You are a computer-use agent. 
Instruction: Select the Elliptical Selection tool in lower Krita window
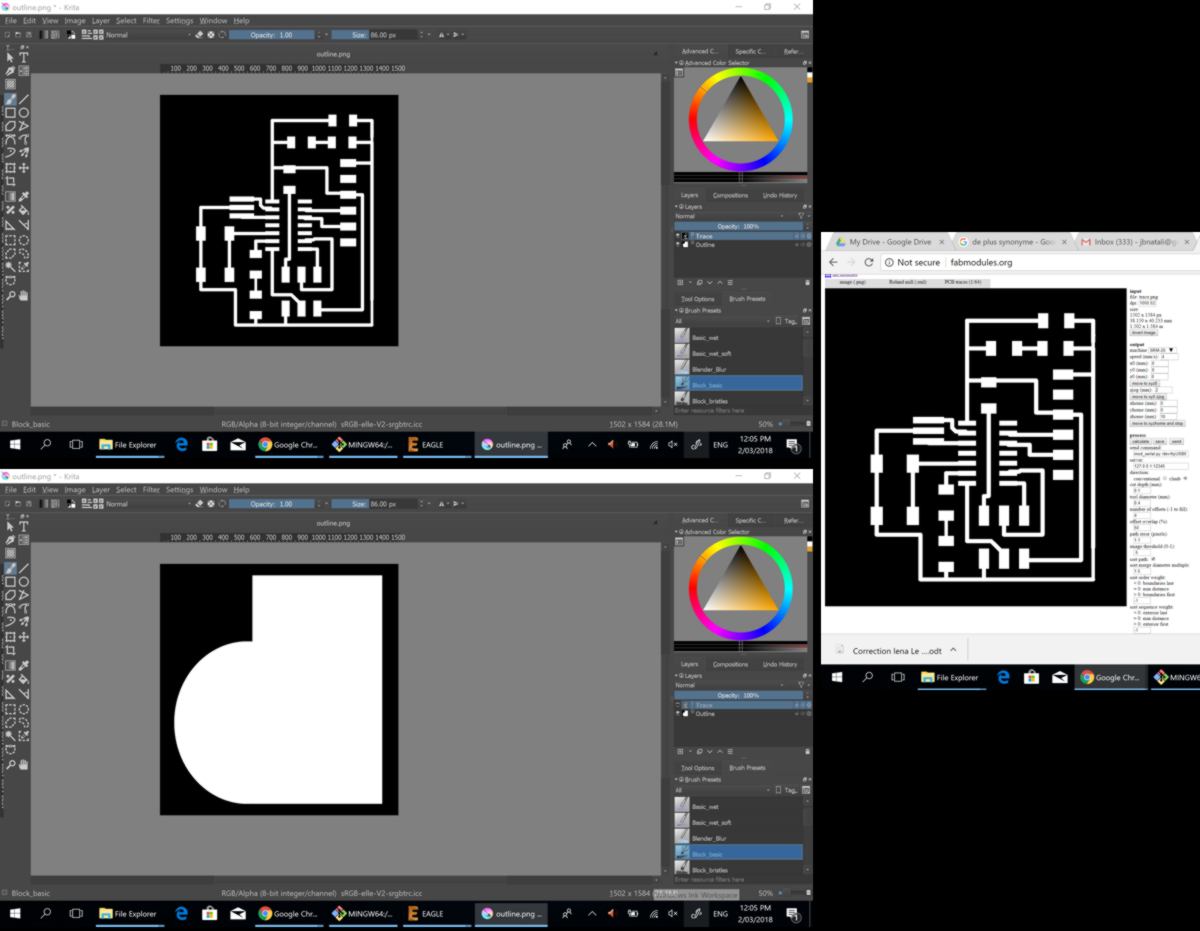pos(25,709)
